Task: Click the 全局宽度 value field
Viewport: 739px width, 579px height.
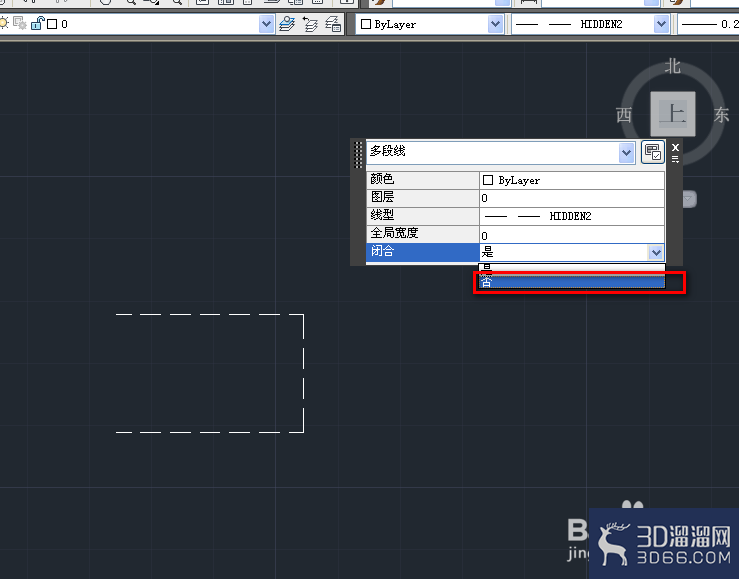Action: [x=572, y=234]
